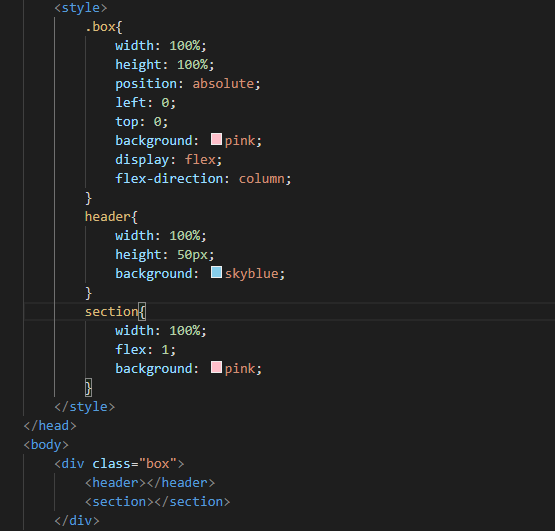
Task: Click 'width: 100%;' in .box rule
Action: [161, 46]
